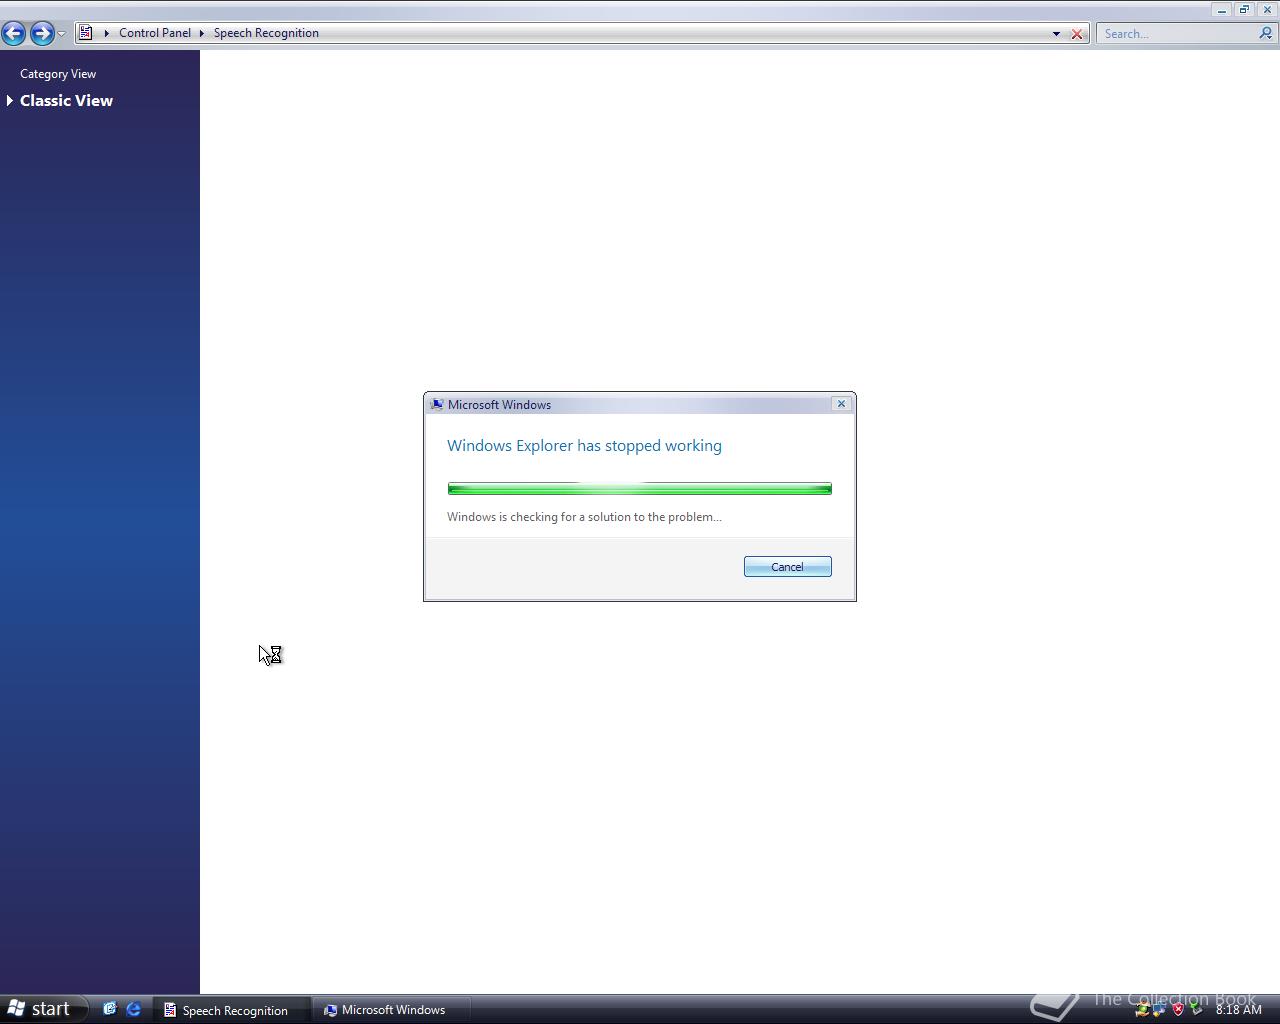This screenshot has width=1280, height=1024.
Task: Open the address bar history dropdown
Action: click(1056, 34)
